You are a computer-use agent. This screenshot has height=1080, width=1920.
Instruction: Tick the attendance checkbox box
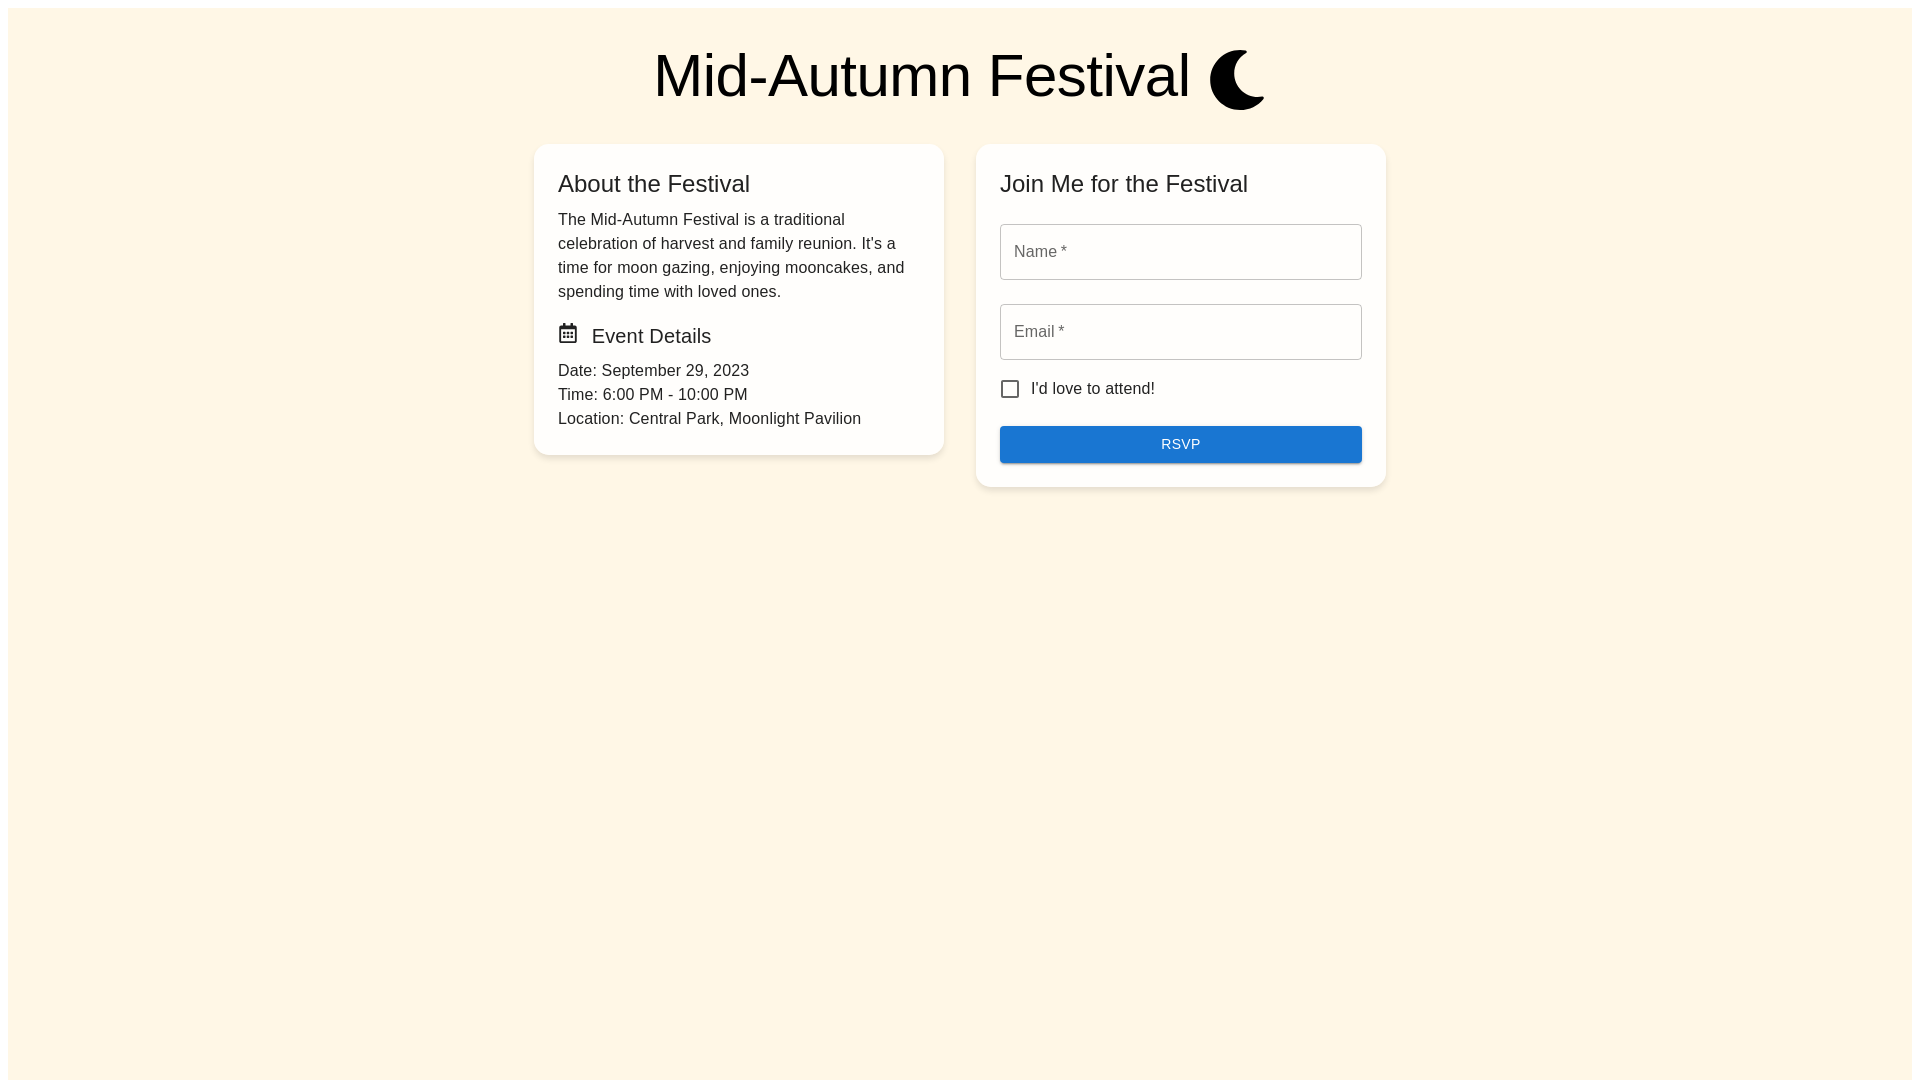pyautogui.click(x=1010, y=389)
